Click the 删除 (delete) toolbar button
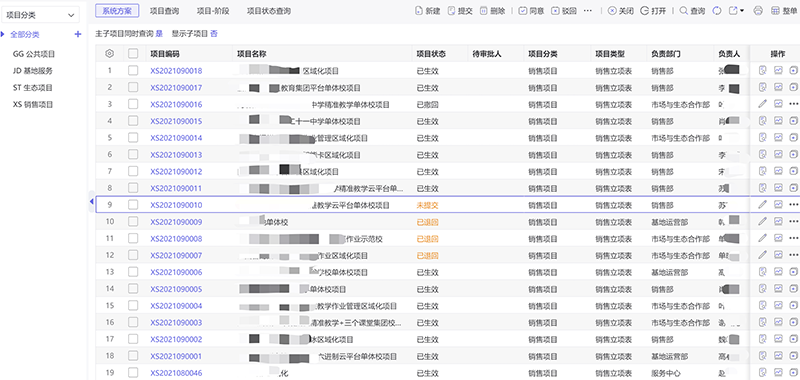Screen dimensions: 800x380 492,11
